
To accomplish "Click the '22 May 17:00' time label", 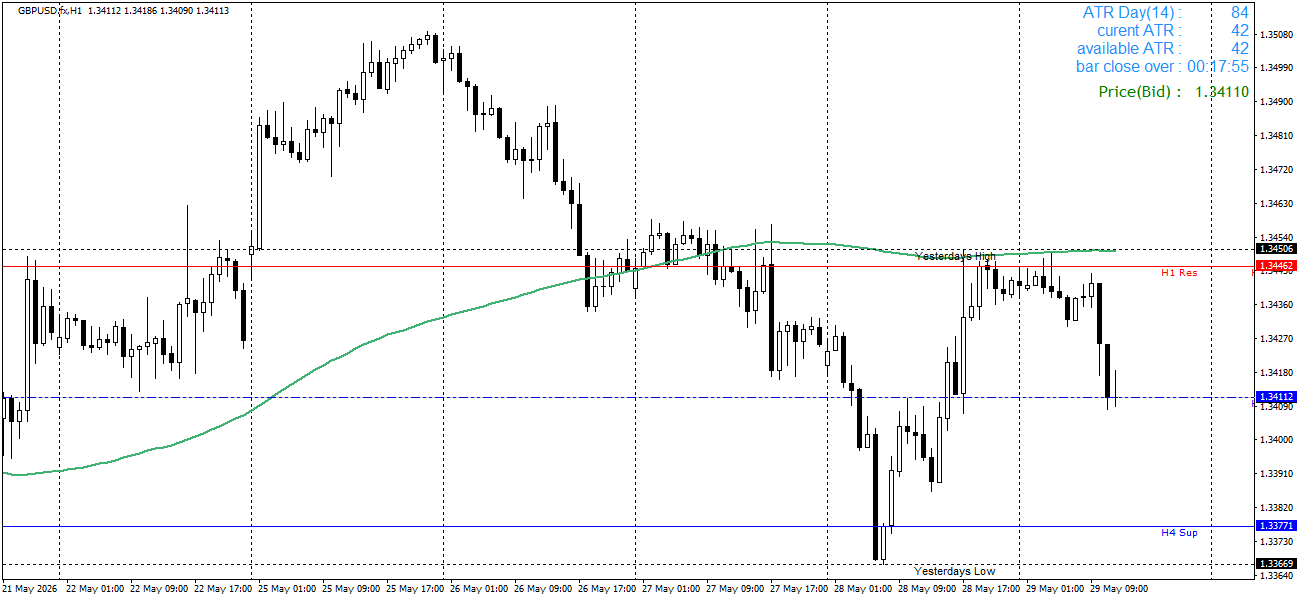I will click(221, 589).
